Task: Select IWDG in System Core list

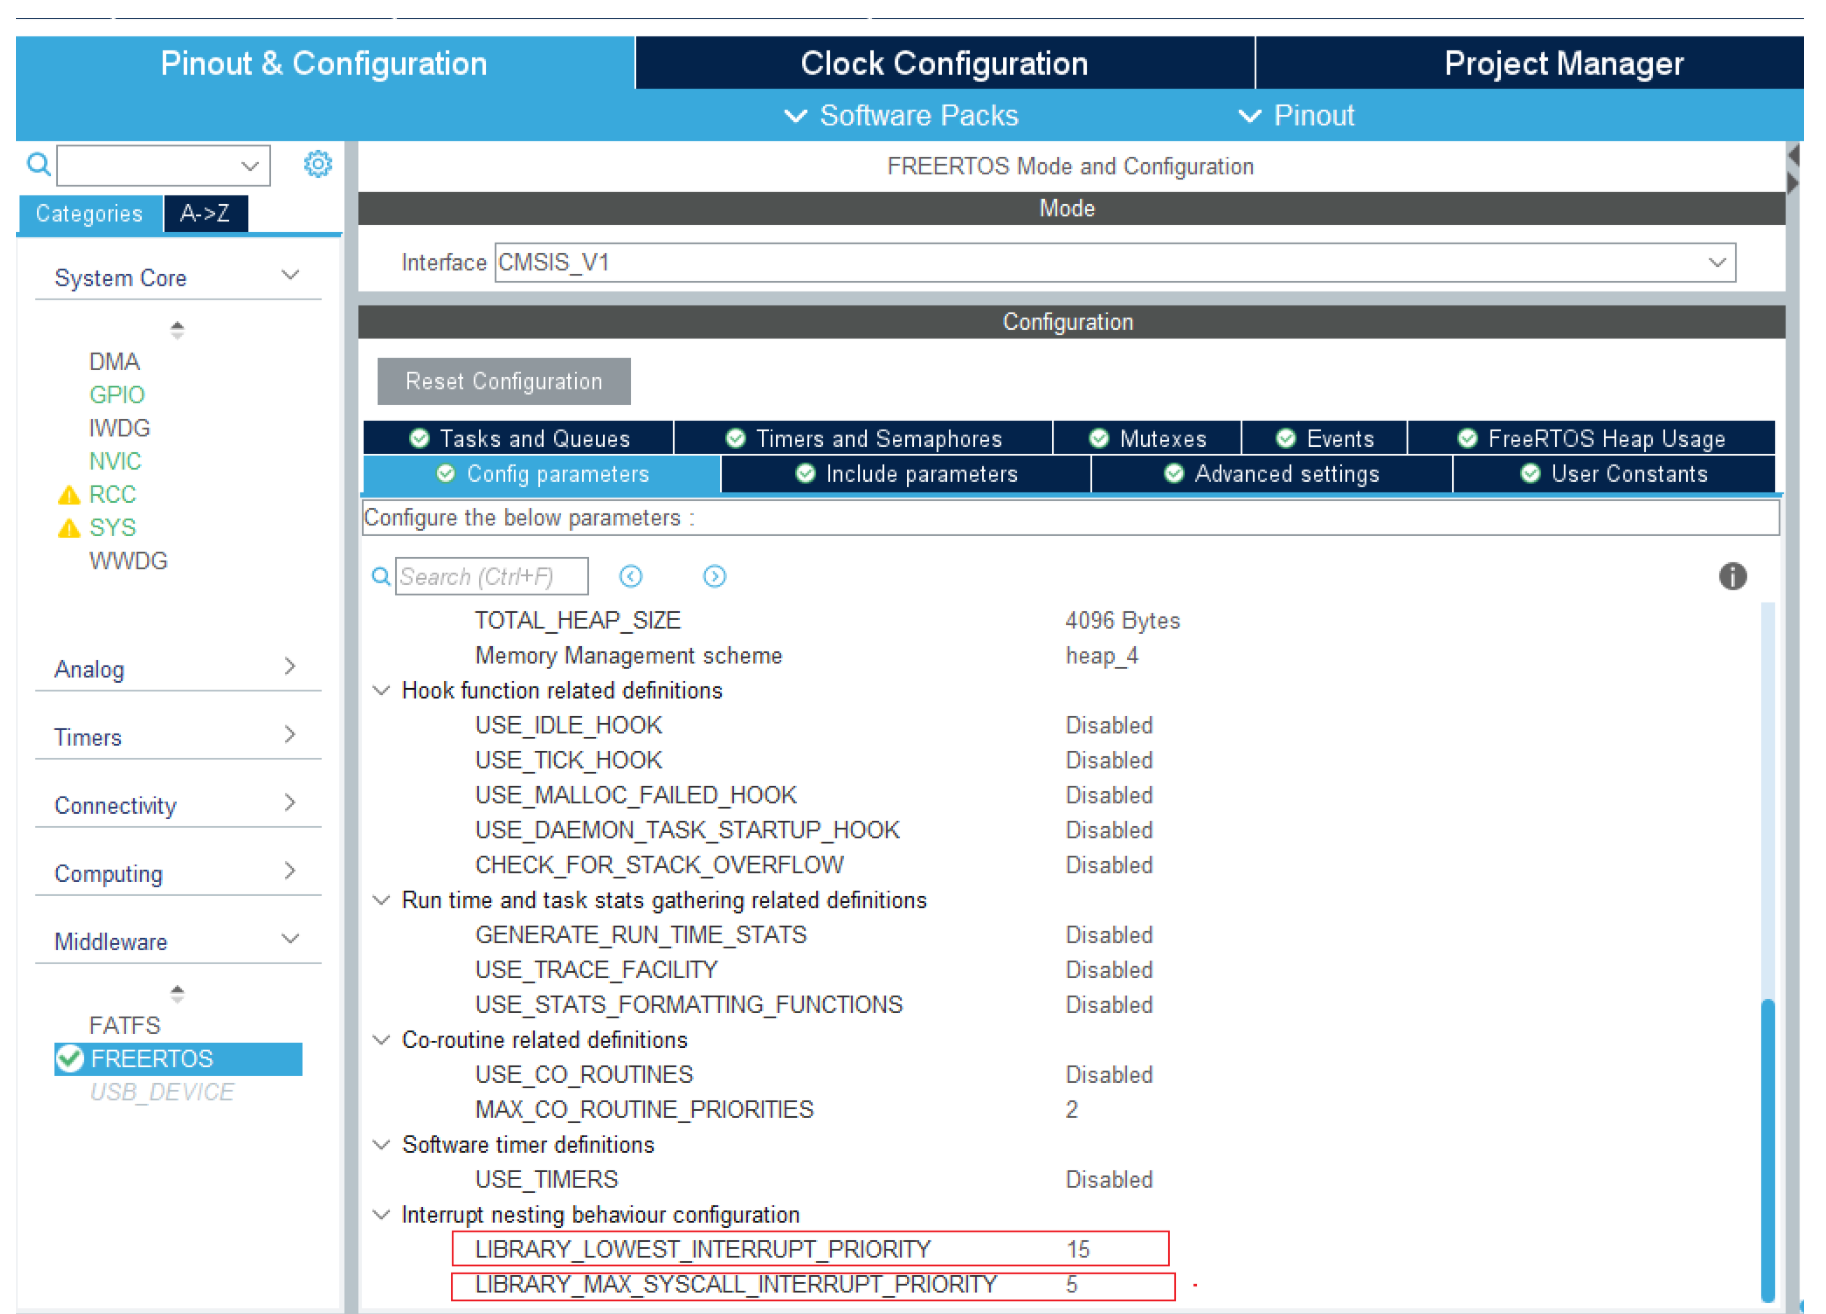Action: (119, 428)
